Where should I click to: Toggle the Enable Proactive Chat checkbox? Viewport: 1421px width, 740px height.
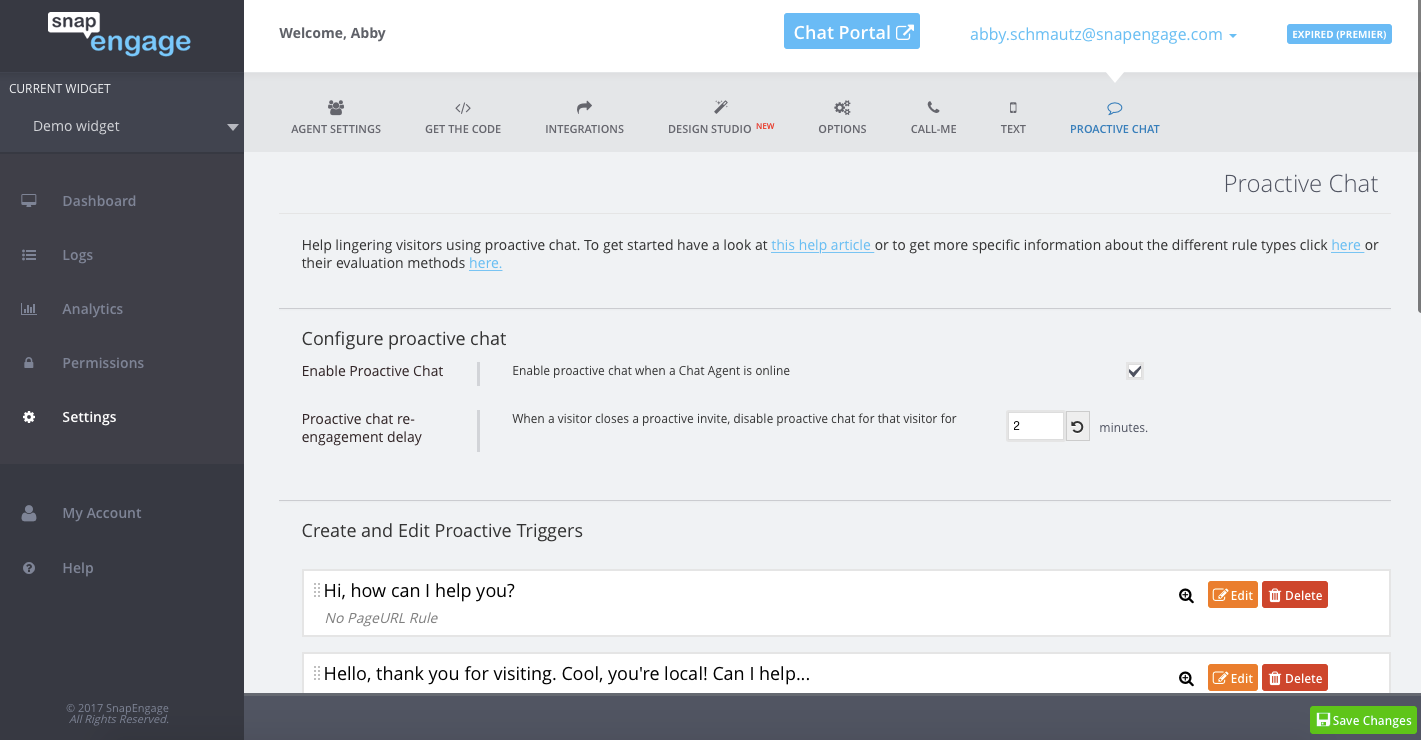tap(1135, 371)
